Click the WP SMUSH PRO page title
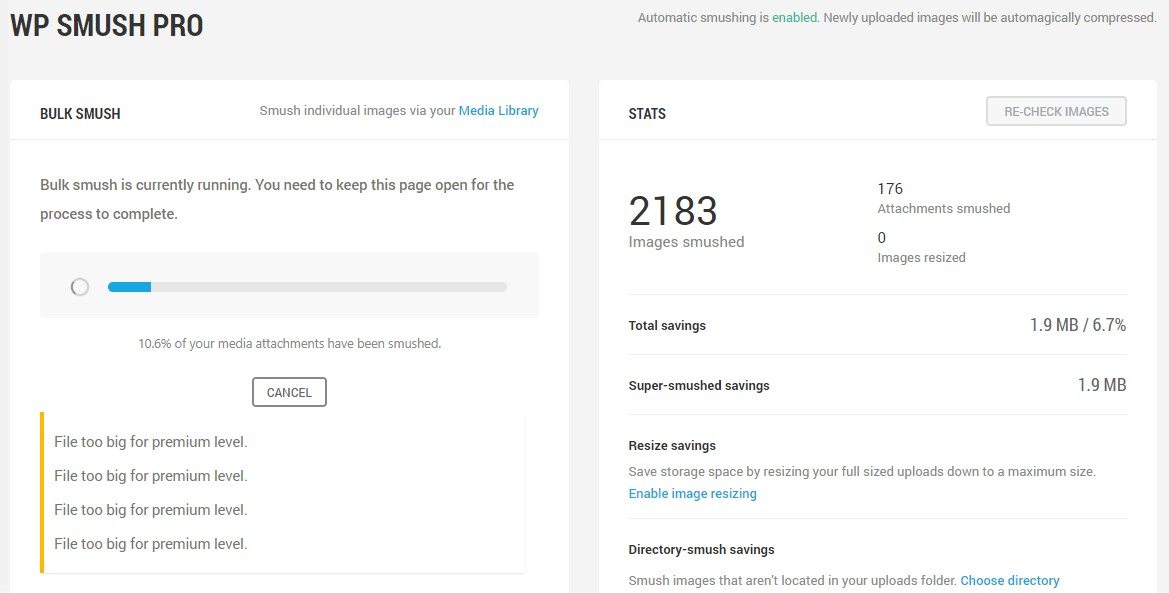 107,25
